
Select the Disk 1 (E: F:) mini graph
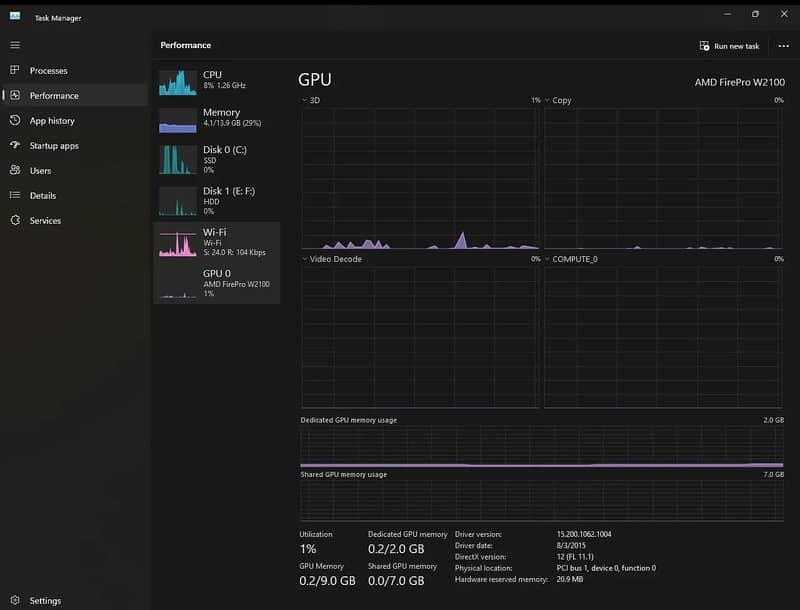(178, 201)
